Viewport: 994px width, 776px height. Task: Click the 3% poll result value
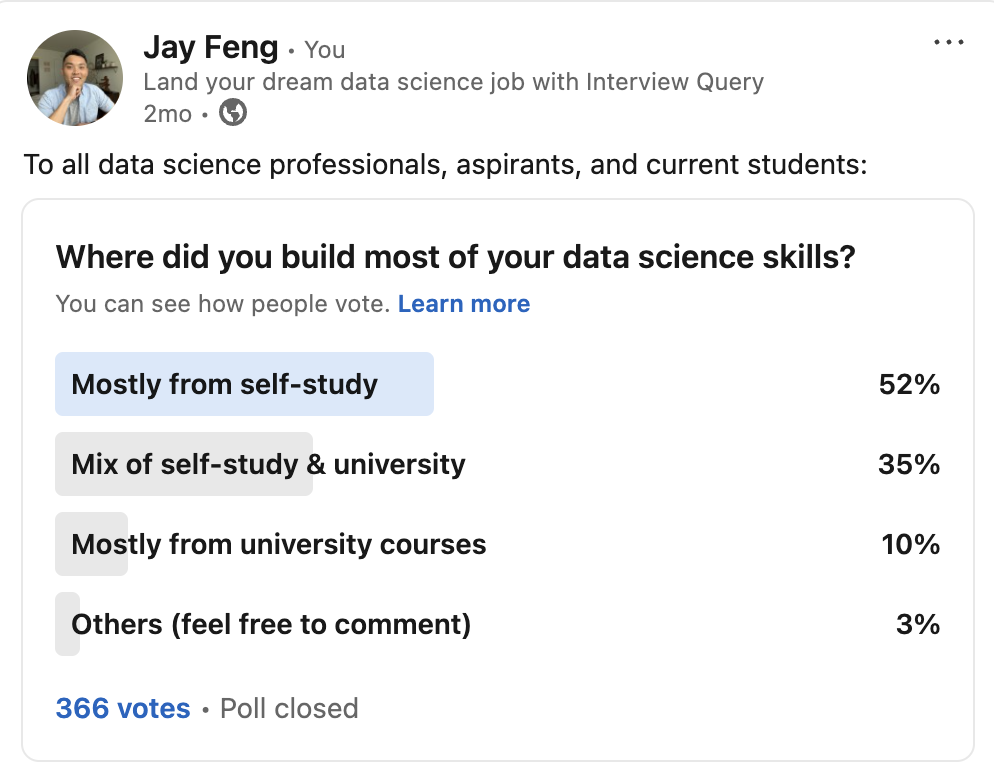918,624
